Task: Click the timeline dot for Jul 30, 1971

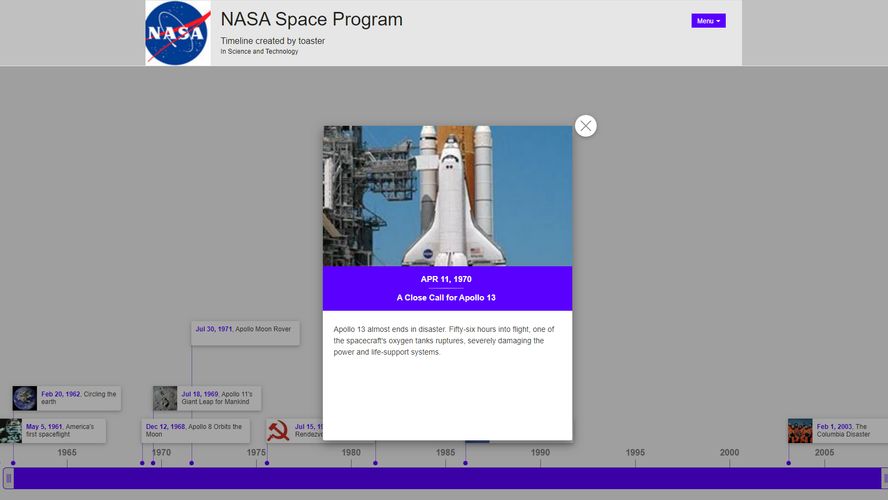Action: pos(192,463)
